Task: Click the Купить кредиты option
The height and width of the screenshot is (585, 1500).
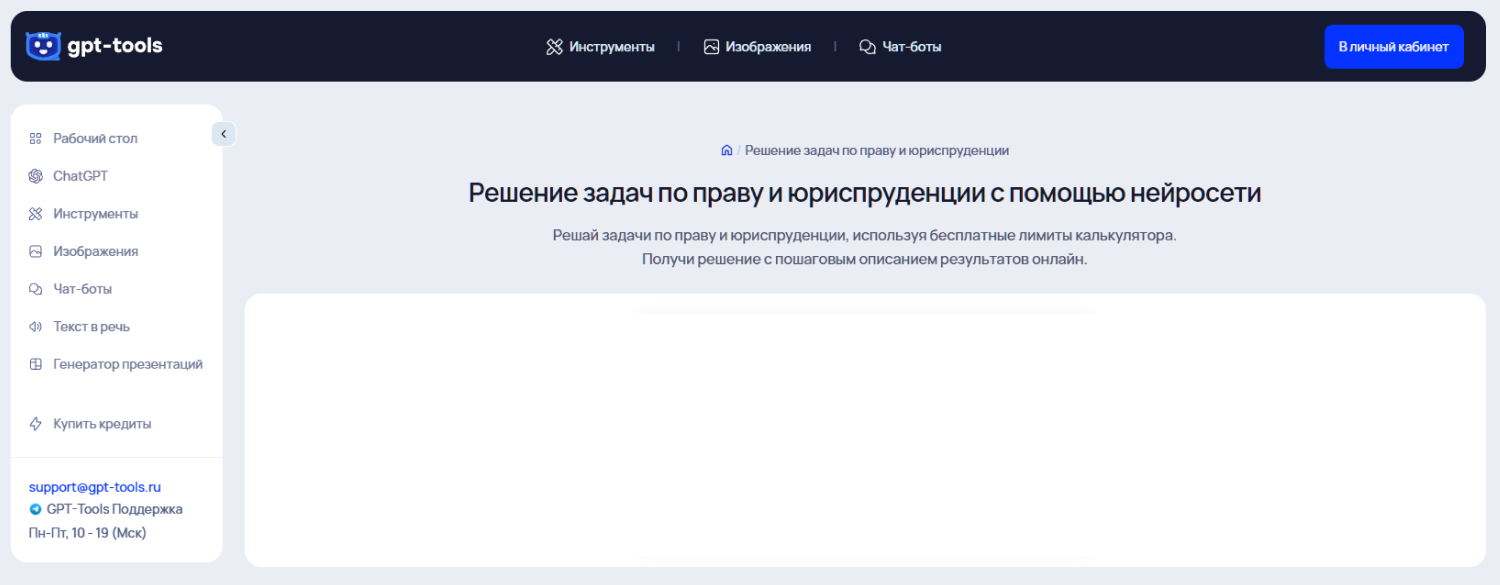Action: click(x=102, y=423)
